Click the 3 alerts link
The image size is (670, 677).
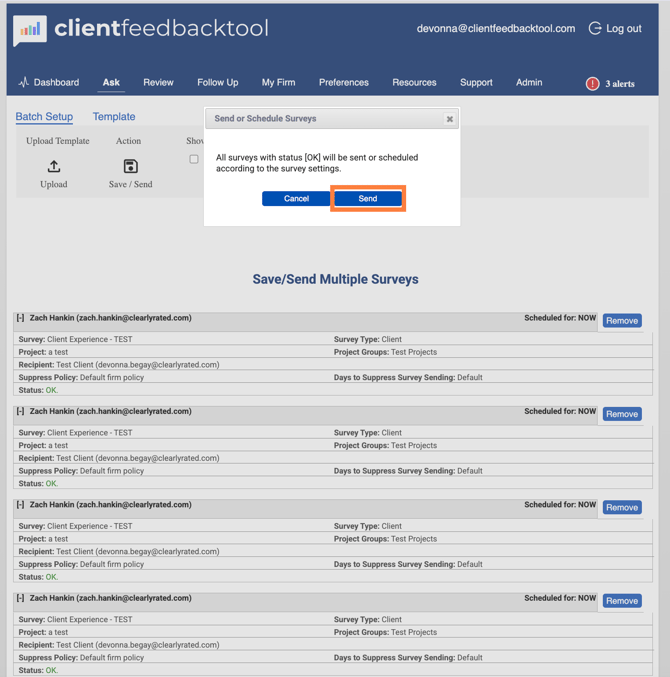(x=619, y=84)
